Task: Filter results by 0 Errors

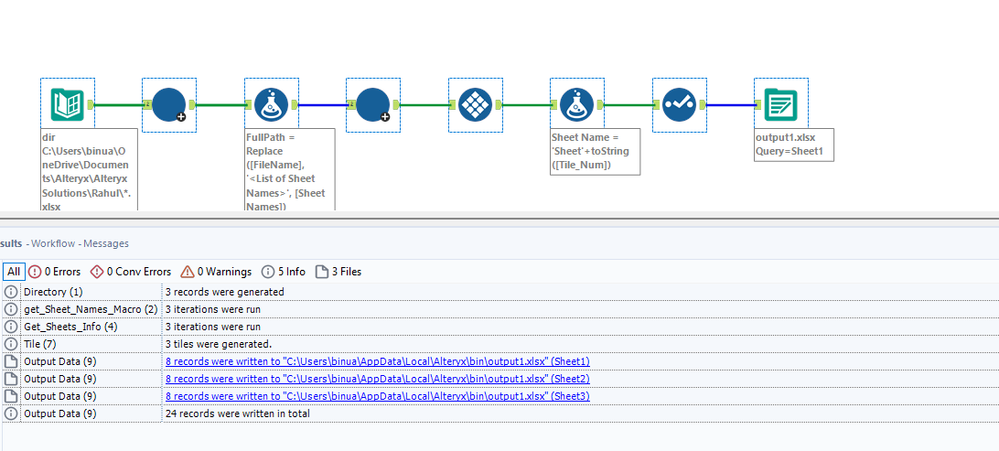Action: point(55,272)
